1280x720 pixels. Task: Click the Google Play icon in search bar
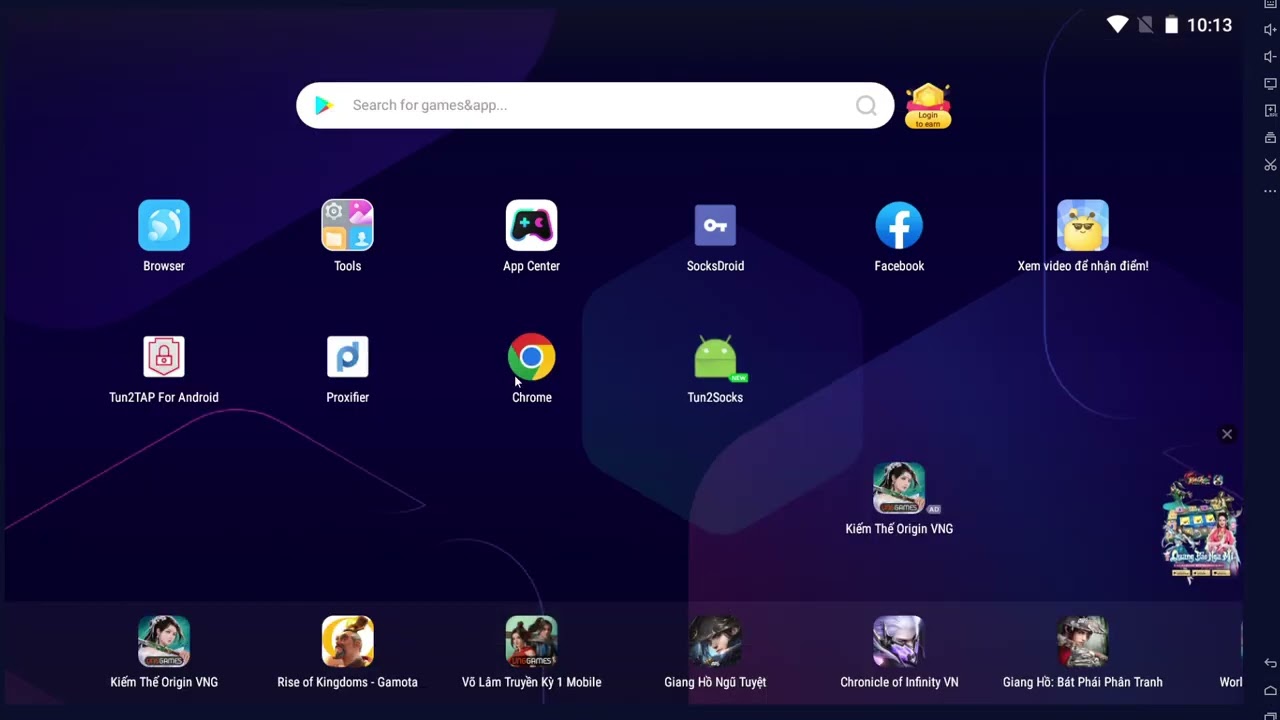324,105
